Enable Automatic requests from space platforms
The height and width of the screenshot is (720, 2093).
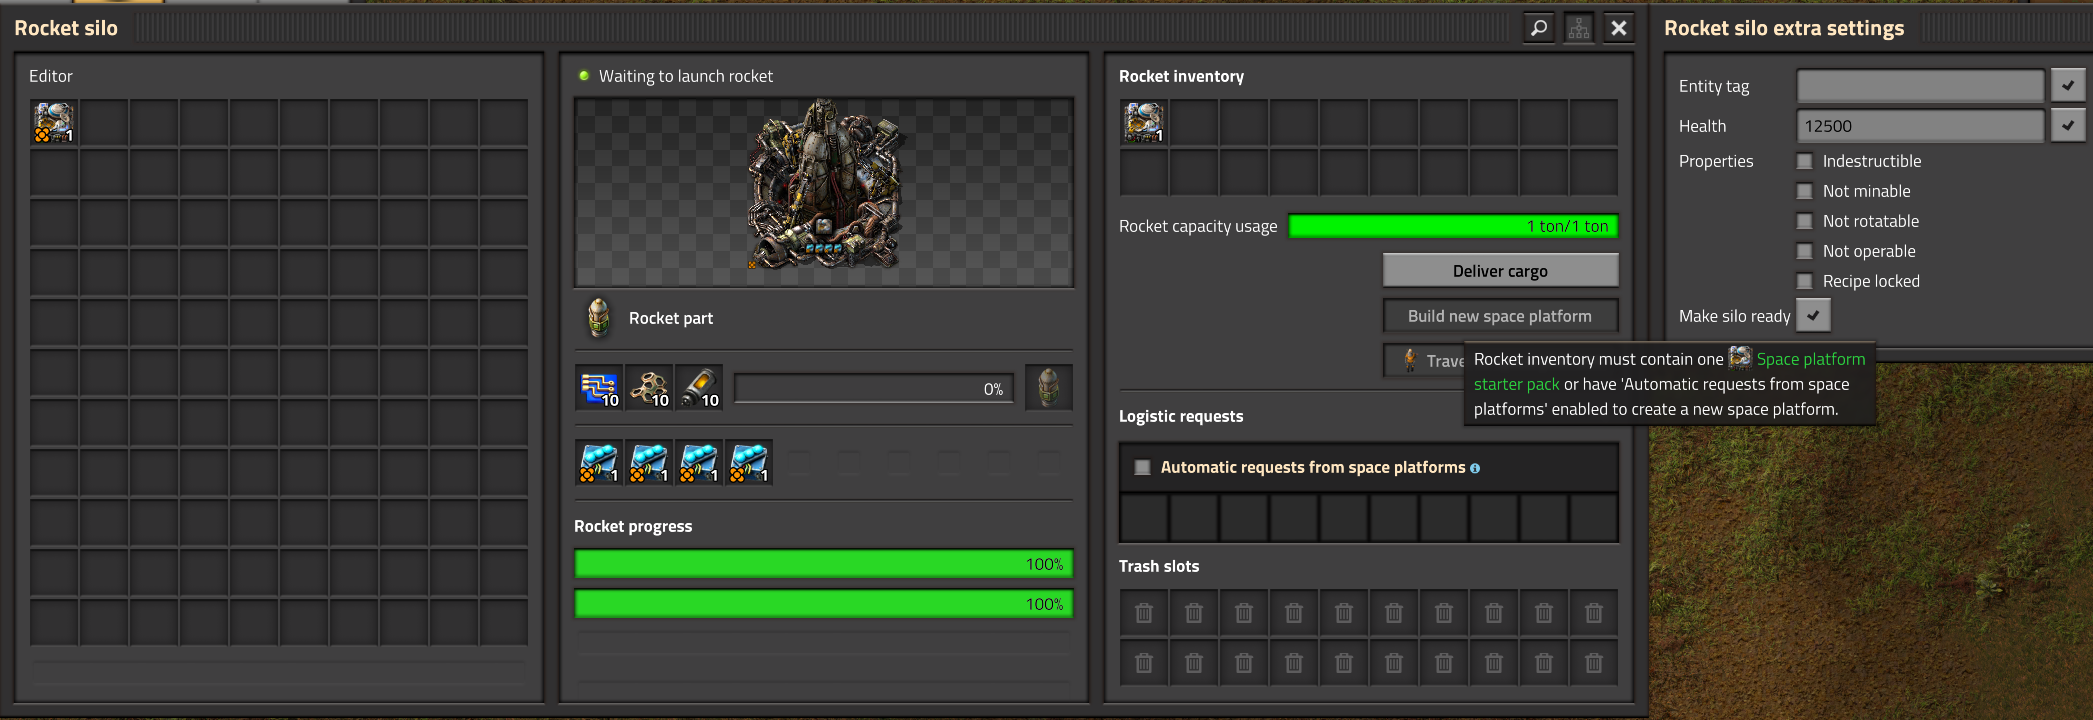pos(1142,467)
